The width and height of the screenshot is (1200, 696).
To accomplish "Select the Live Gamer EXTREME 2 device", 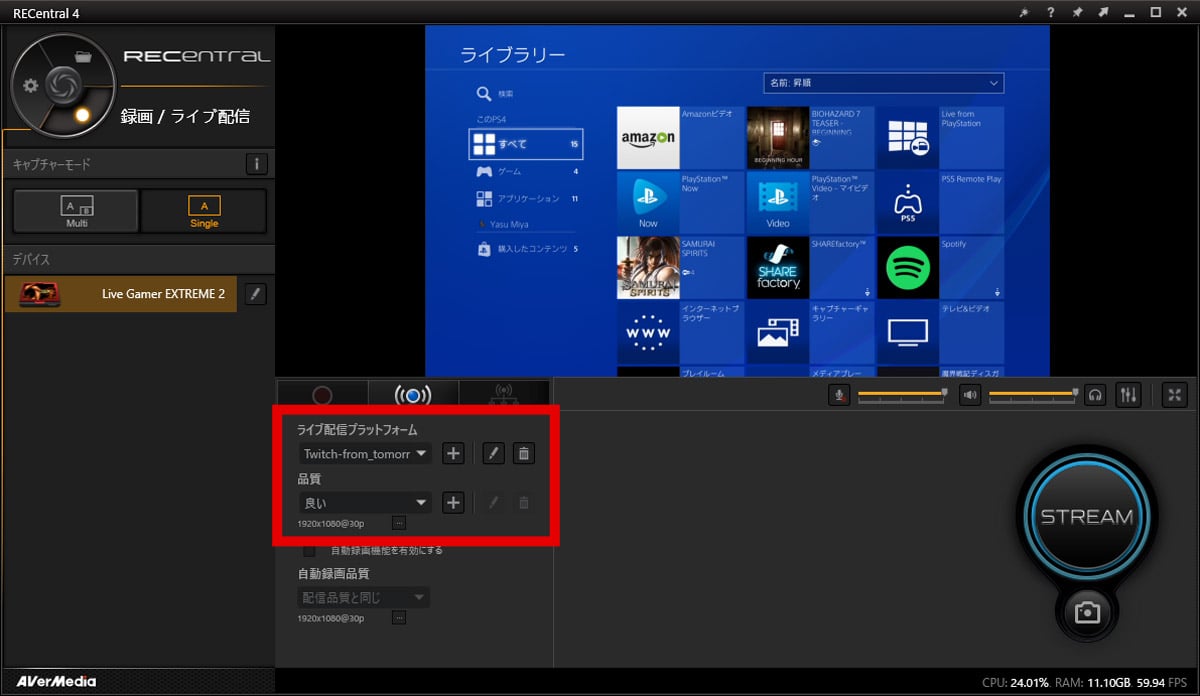I will pyautogui.click(x=121, y=294).
